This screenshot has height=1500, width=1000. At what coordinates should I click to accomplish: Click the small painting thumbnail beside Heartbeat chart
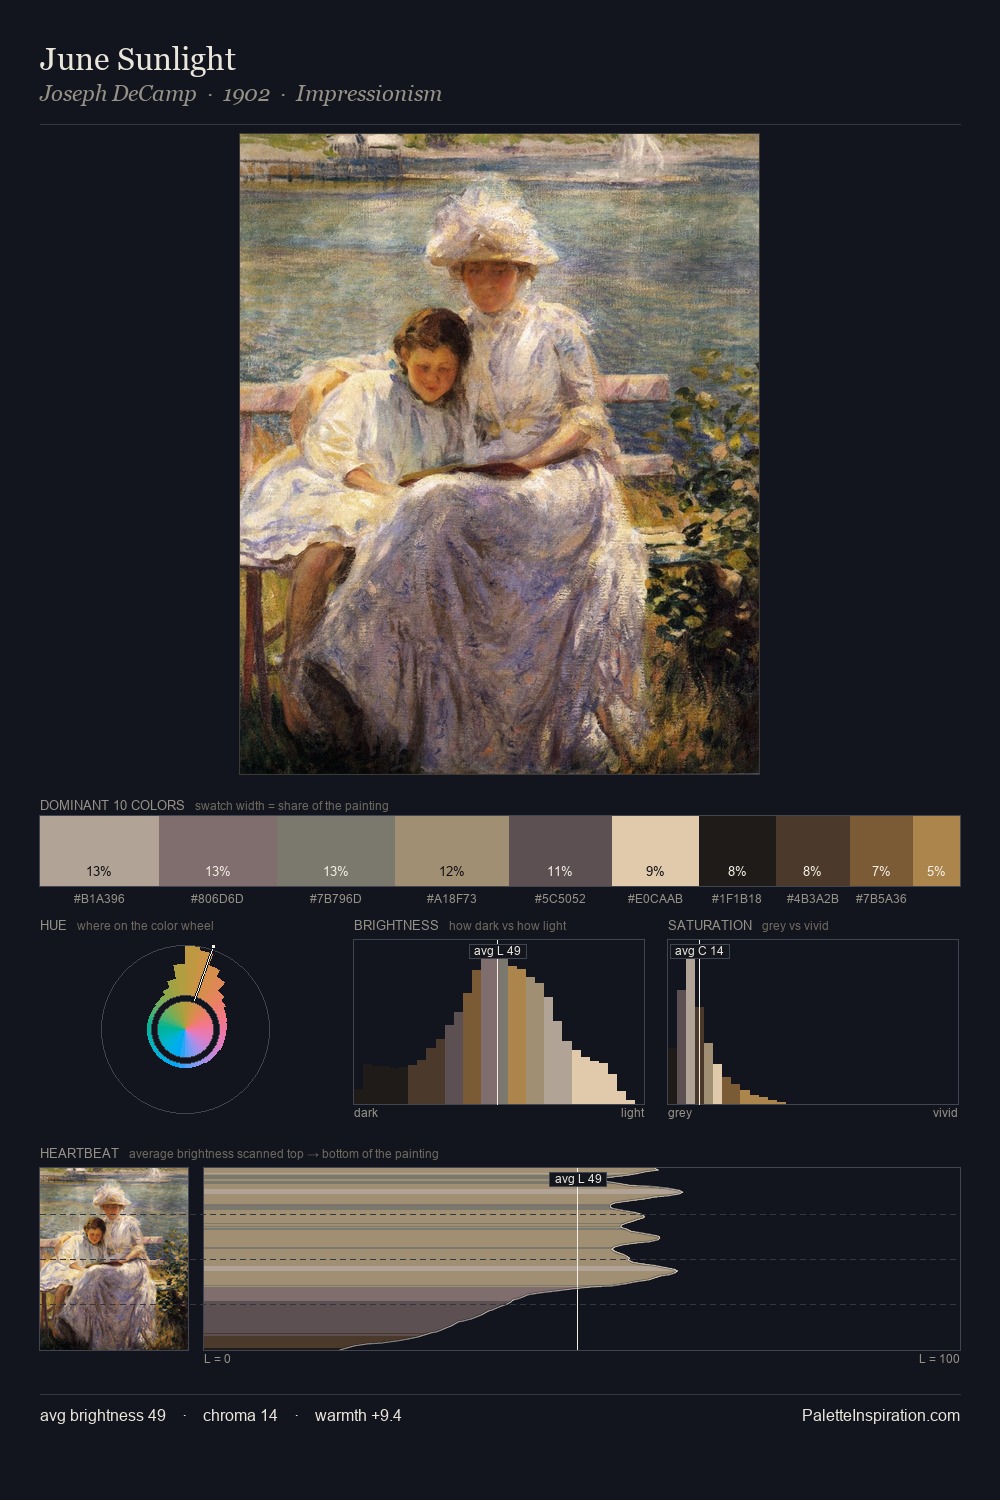tap(114, 1259)
